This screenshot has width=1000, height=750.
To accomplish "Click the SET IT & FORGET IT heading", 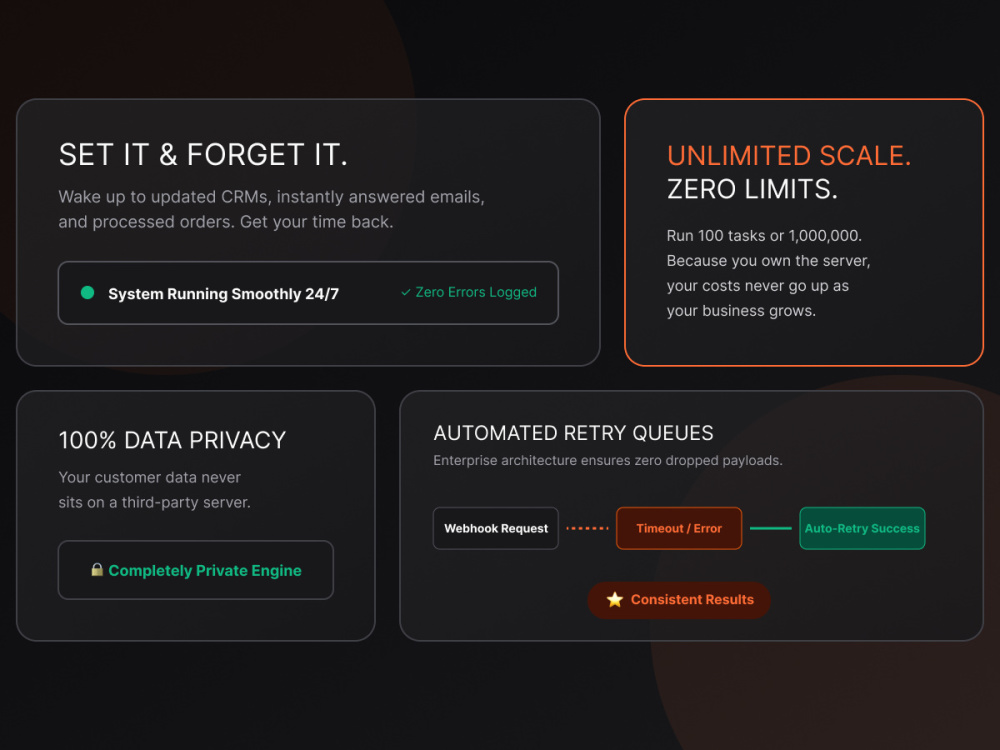I will [x=203, y=155].
